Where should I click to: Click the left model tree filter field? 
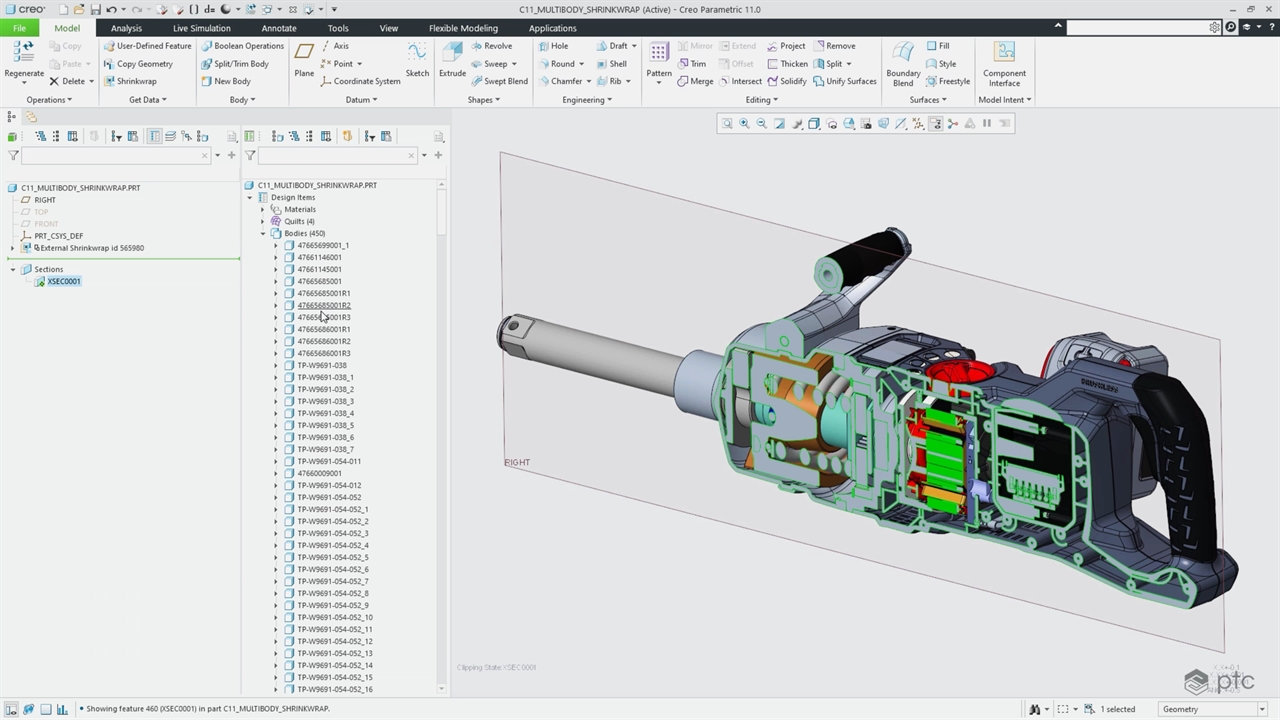[110, 156]
